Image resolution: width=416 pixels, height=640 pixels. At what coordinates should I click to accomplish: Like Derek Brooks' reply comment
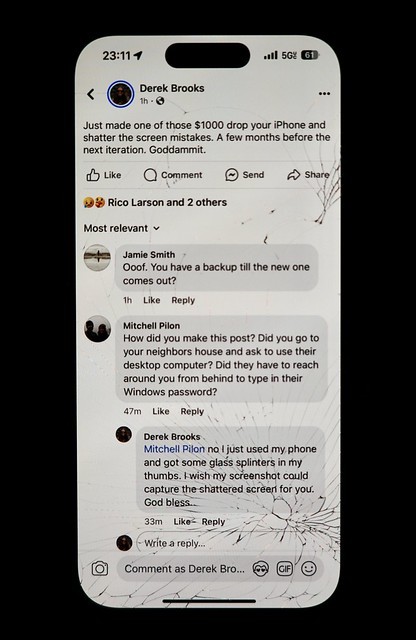coord(182,522)
